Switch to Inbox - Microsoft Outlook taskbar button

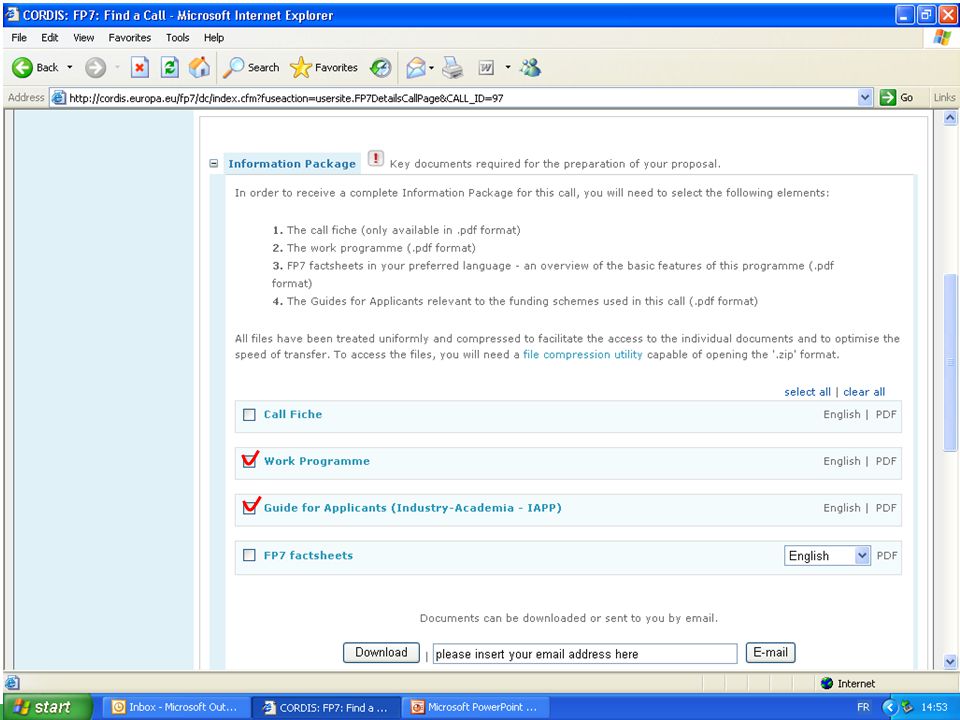click(175, 707)
